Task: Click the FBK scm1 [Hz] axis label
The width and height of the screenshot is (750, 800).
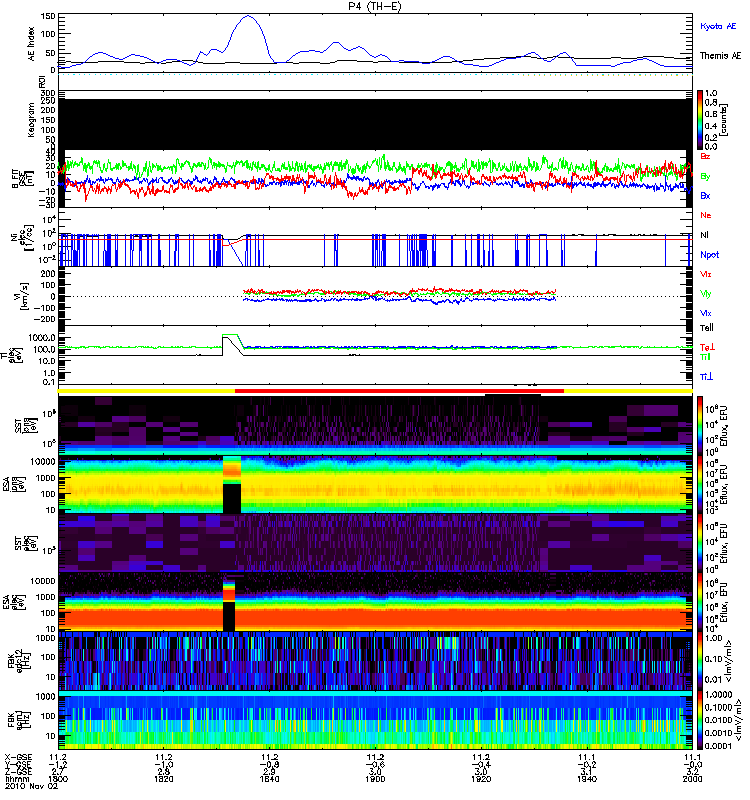Action: pos(19,719)
